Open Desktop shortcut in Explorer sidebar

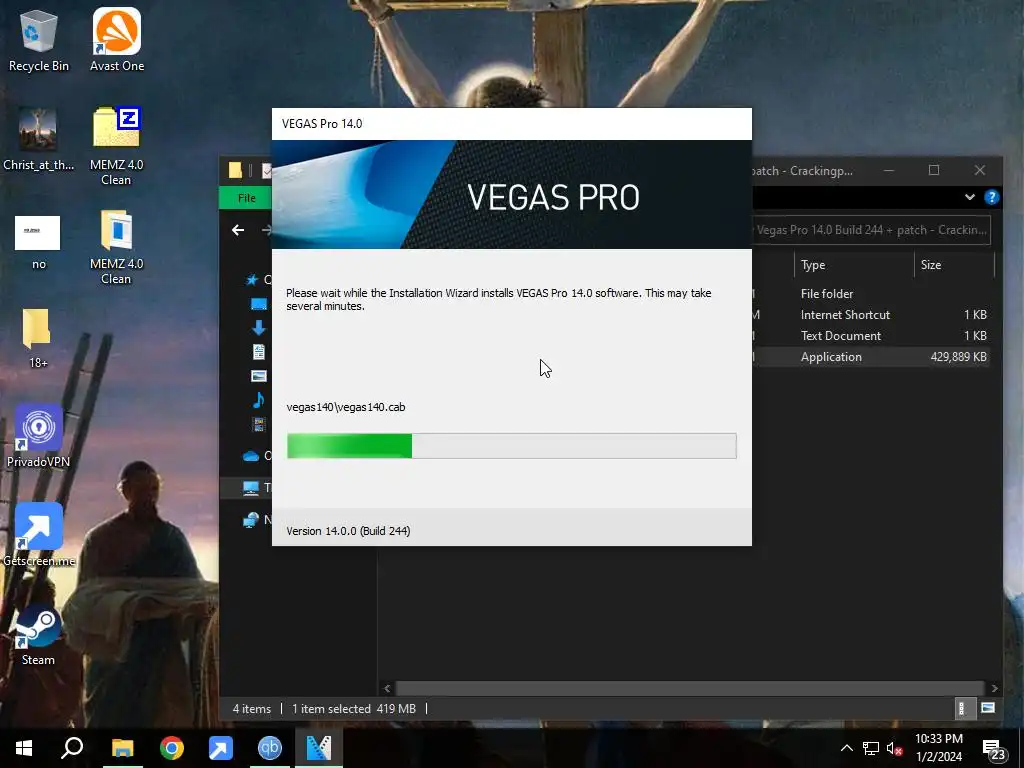259,304
